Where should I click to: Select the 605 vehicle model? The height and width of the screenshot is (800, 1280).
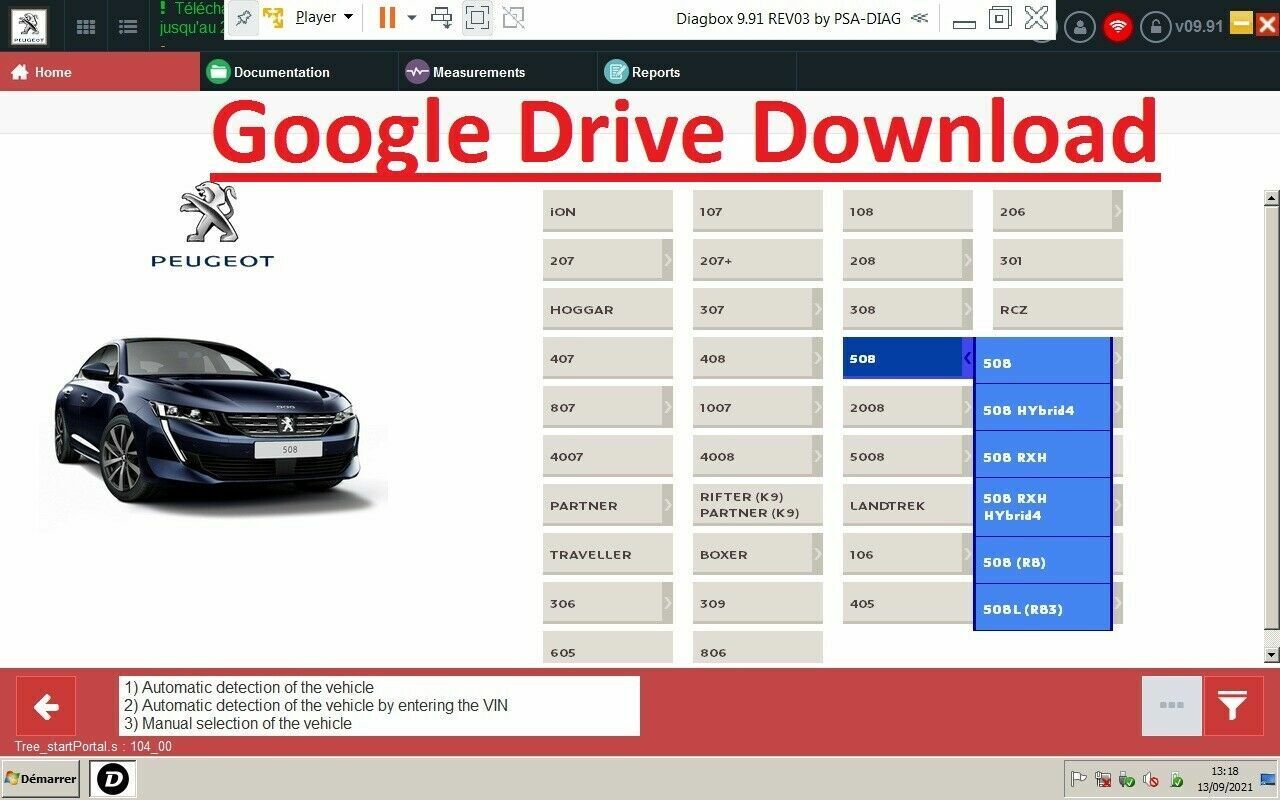[x=608, y=648]
